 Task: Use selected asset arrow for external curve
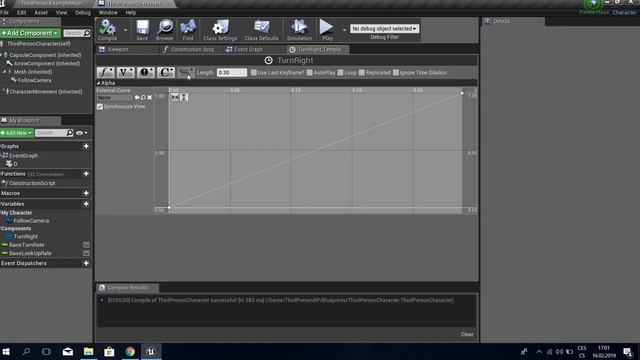(x=137, y=98)
